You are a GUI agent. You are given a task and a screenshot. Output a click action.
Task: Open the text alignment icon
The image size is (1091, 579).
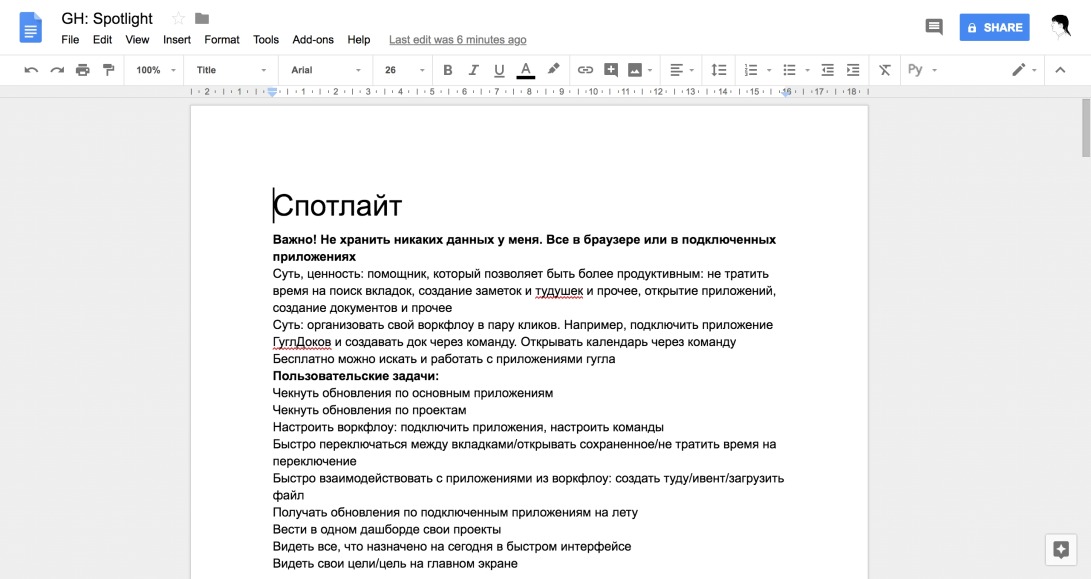676,70
